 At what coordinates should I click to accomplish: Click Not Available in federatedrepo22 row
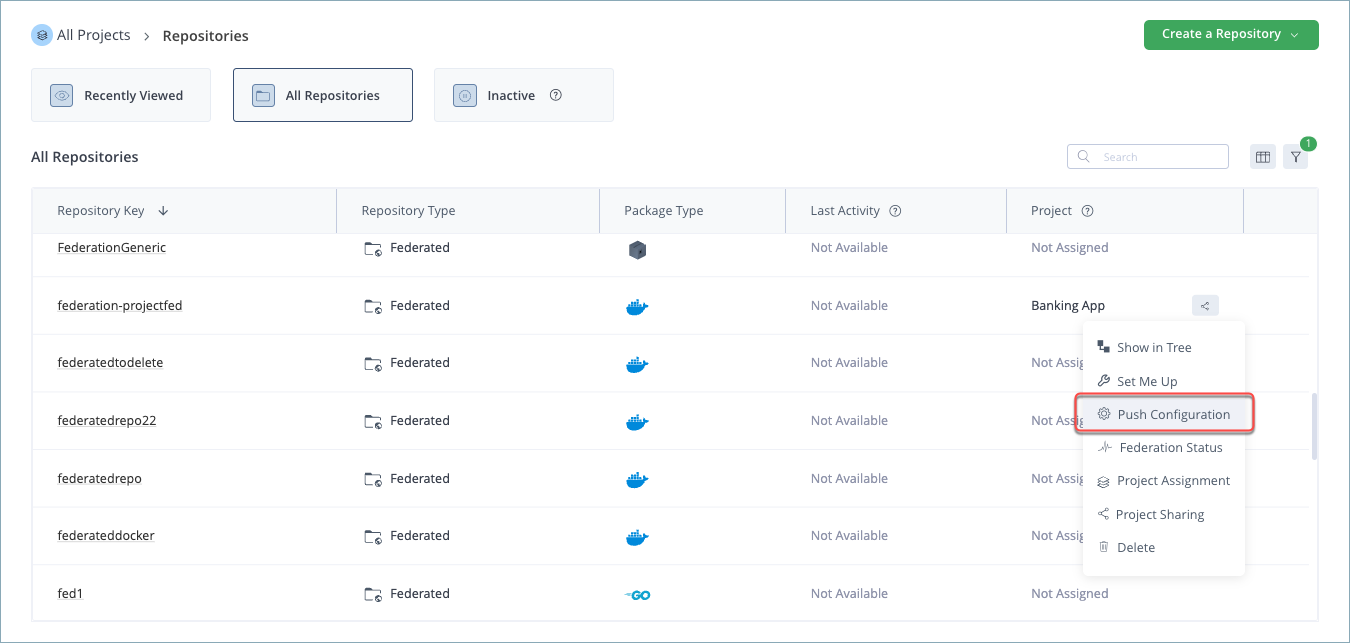(849, 420)
